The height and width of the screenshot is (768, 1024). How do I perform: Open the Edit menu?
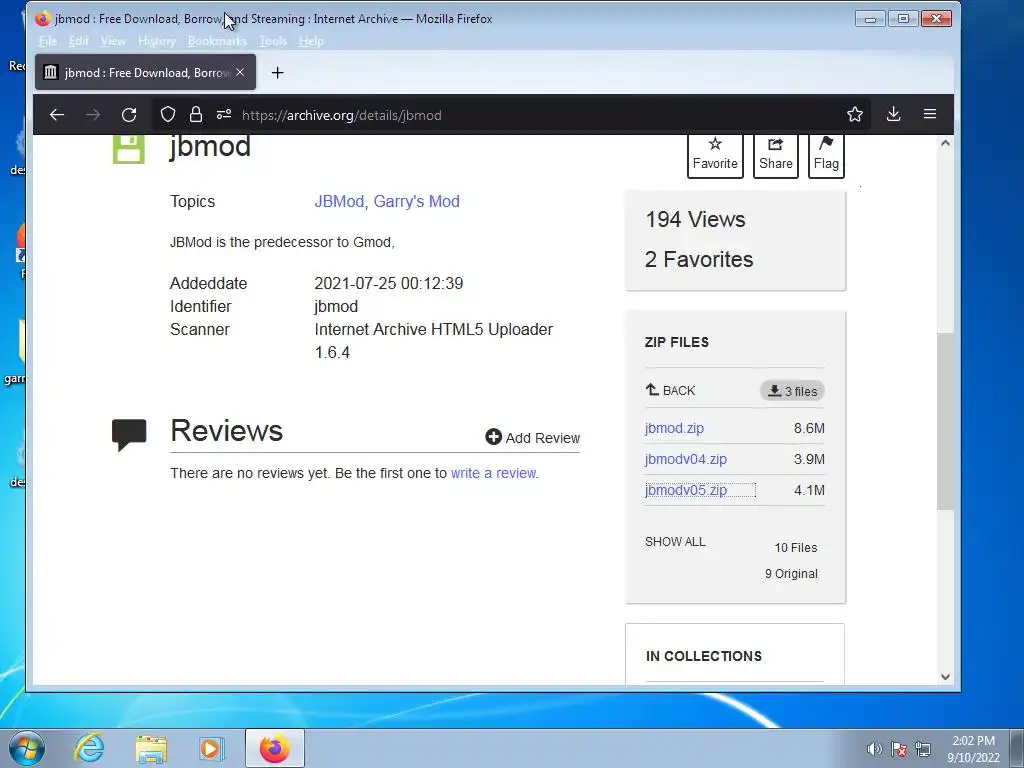[78, 41]
